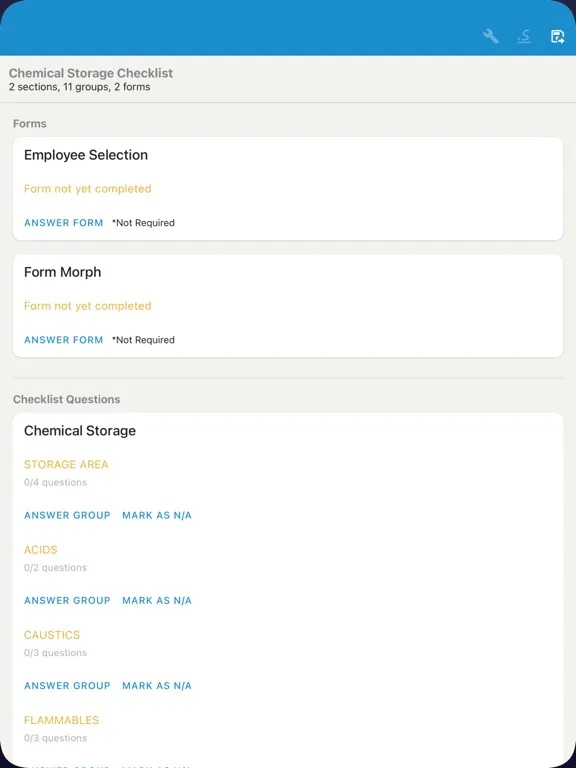This screenshot has width=576, height=768.
Task: Open the STORAGE AREA group heading
Action: (66, 464)
